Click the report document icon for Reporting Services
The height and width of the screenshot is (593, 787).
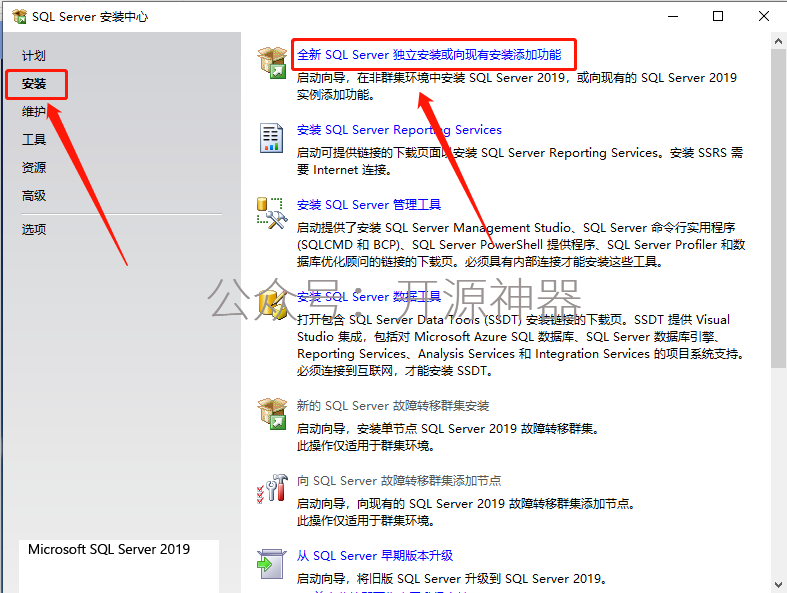coord(272,138)
